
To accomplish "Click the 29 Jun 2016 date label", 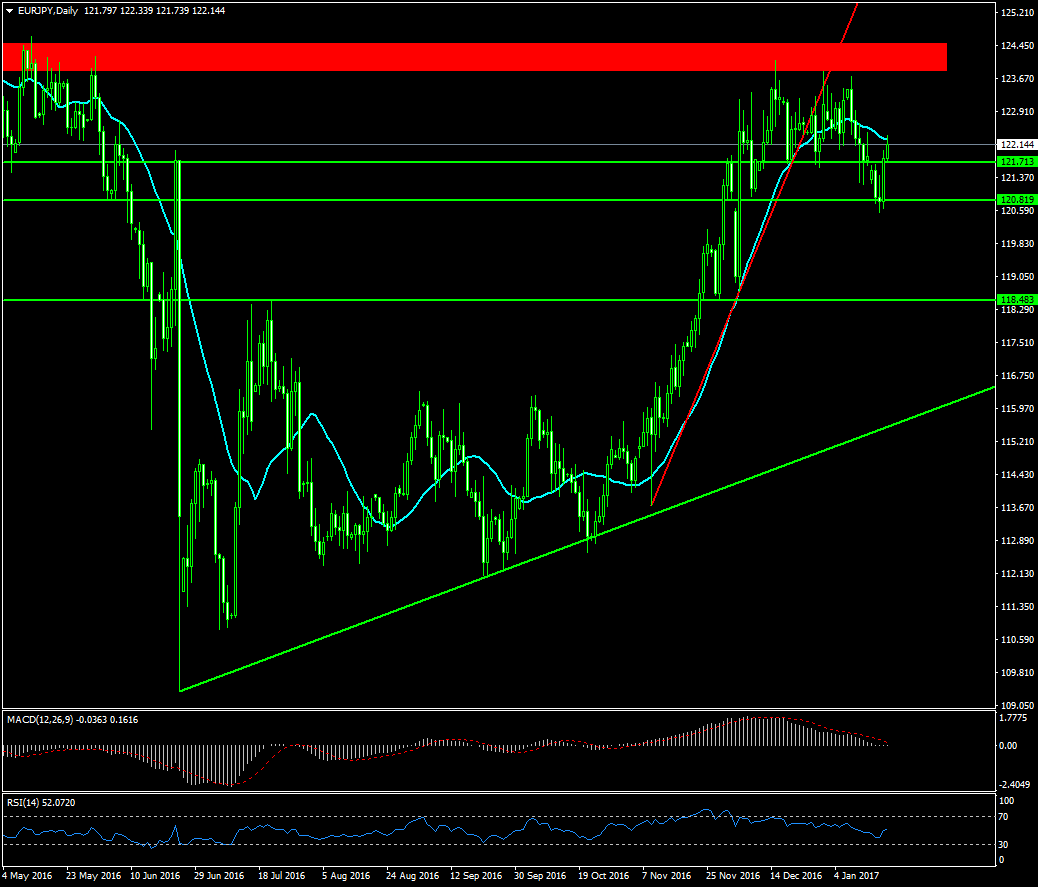I will pyautogui.click(x=221, y=876).
